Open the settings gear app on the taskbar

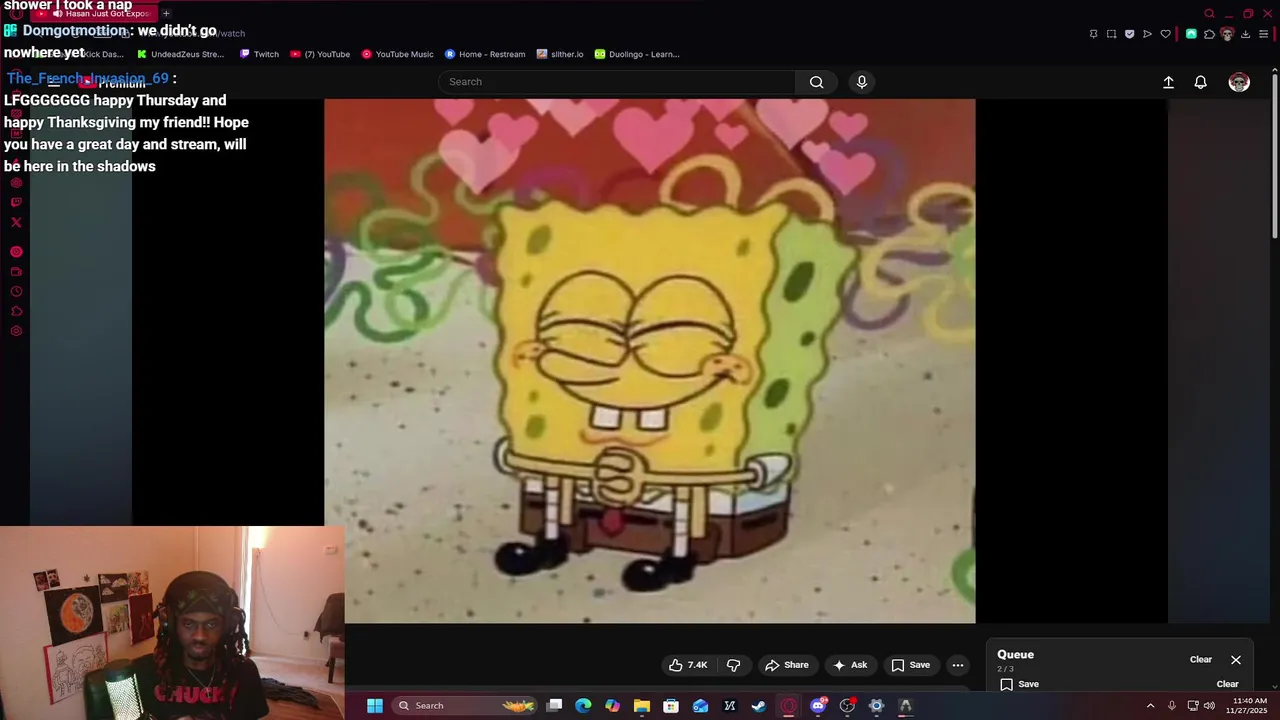click(x=876, y=706)
